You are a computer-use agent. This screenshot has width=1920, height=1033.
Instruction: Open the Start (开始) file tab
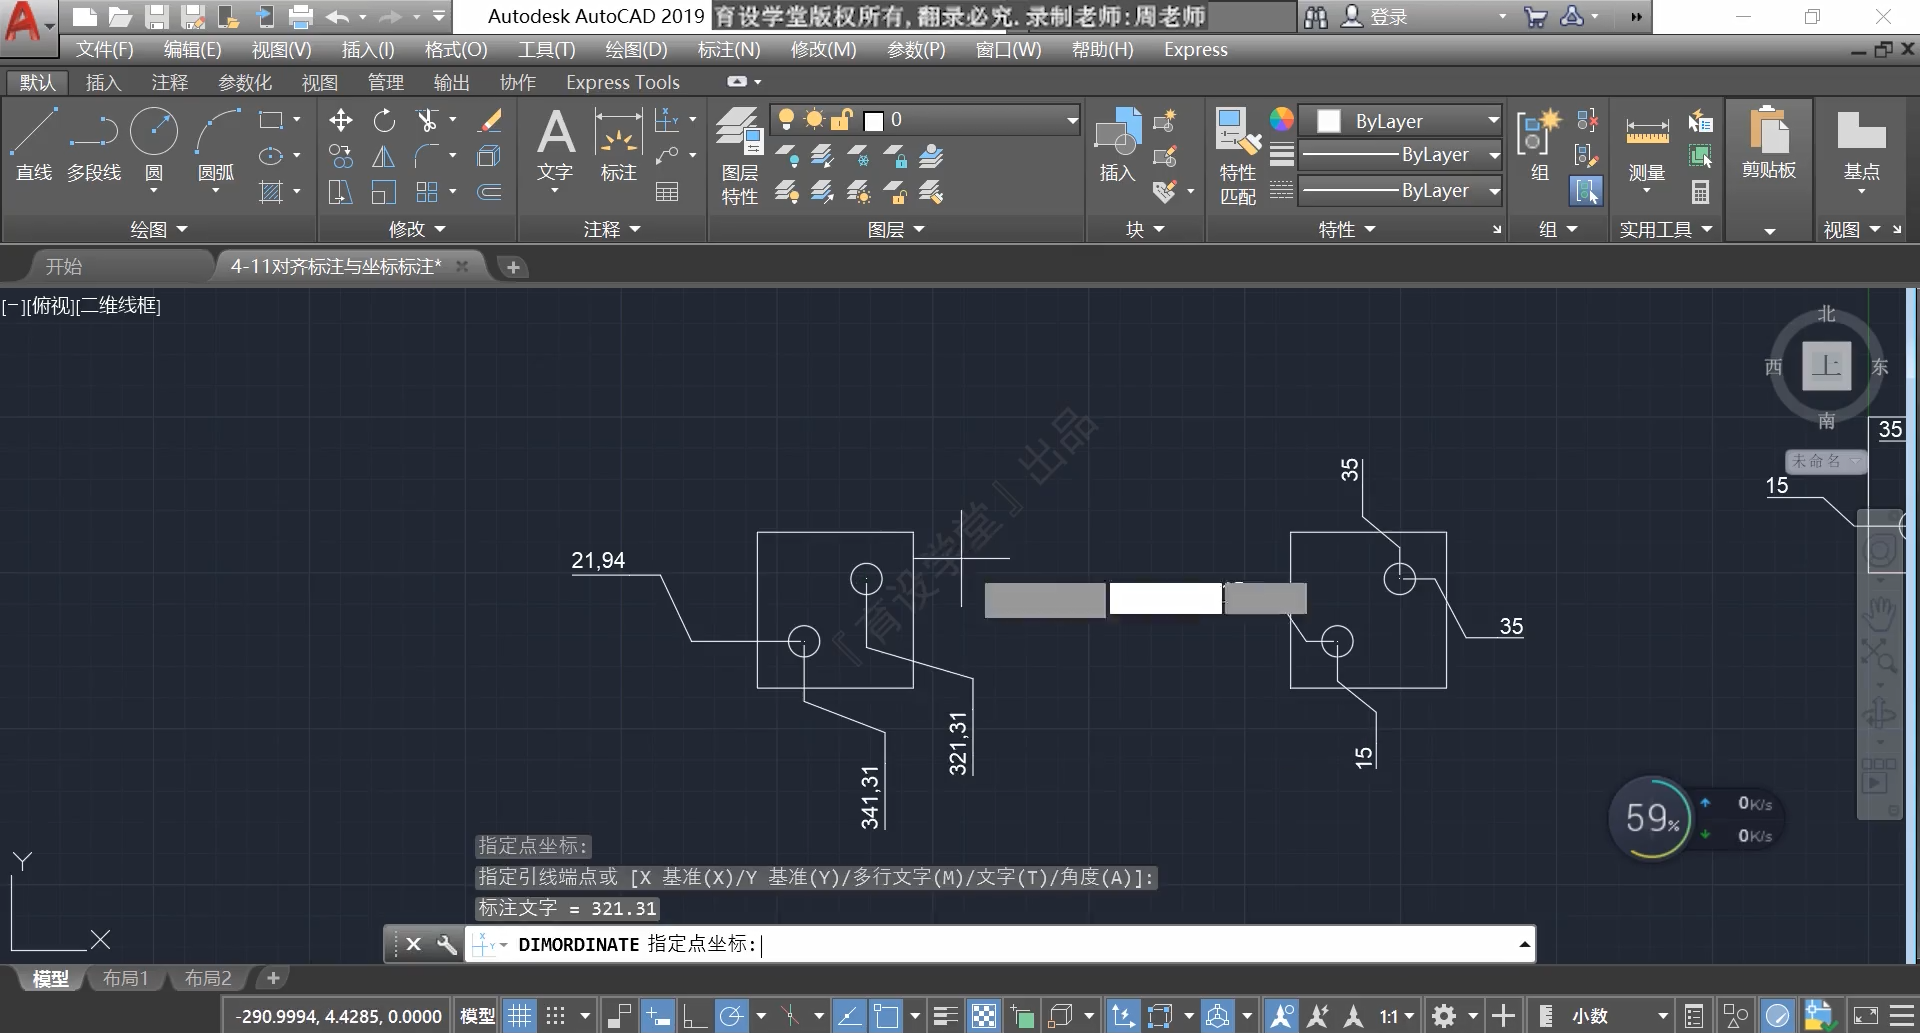click(x=64, y=266)
